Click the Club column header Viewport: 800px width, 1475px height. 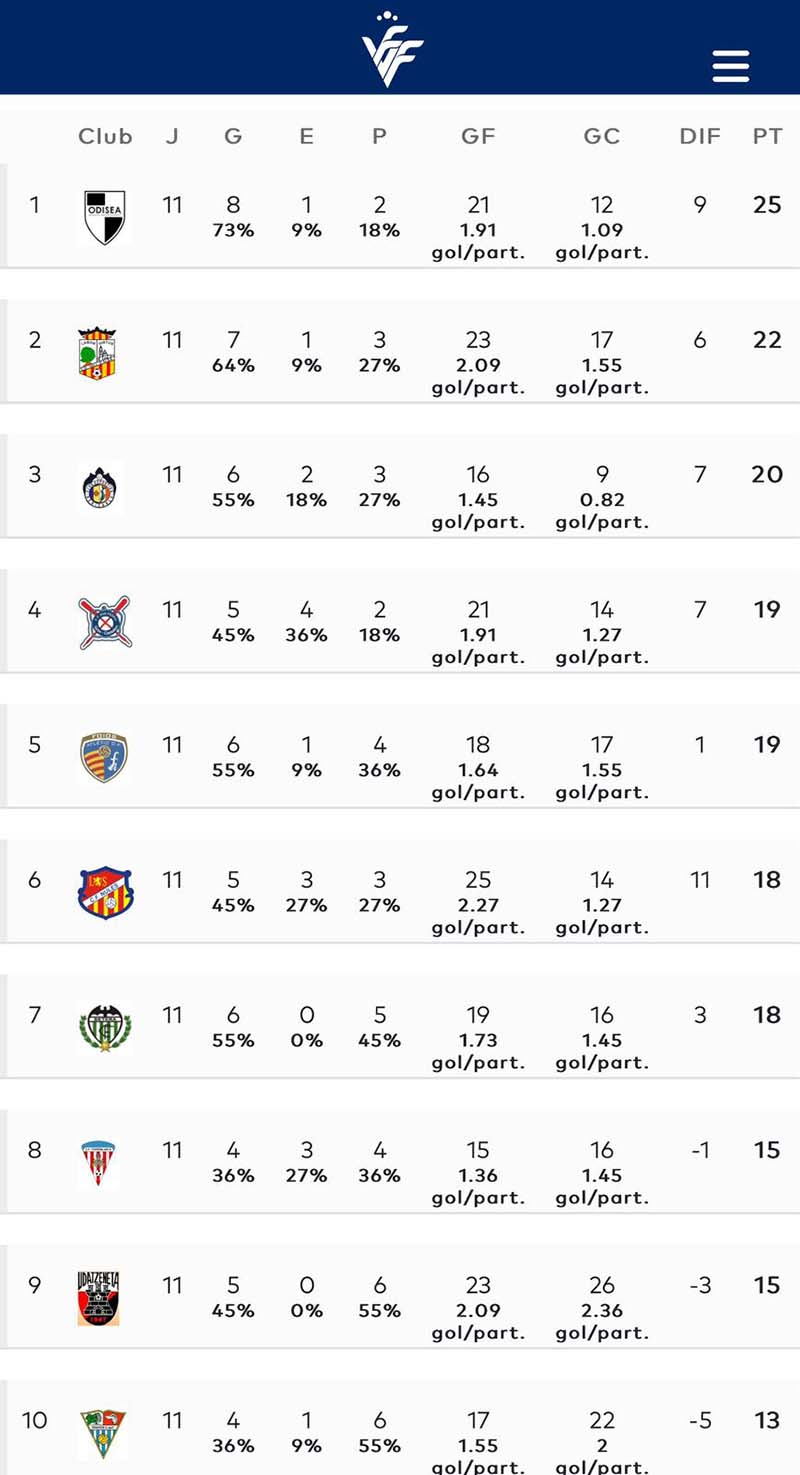click(x=105, y=137)
